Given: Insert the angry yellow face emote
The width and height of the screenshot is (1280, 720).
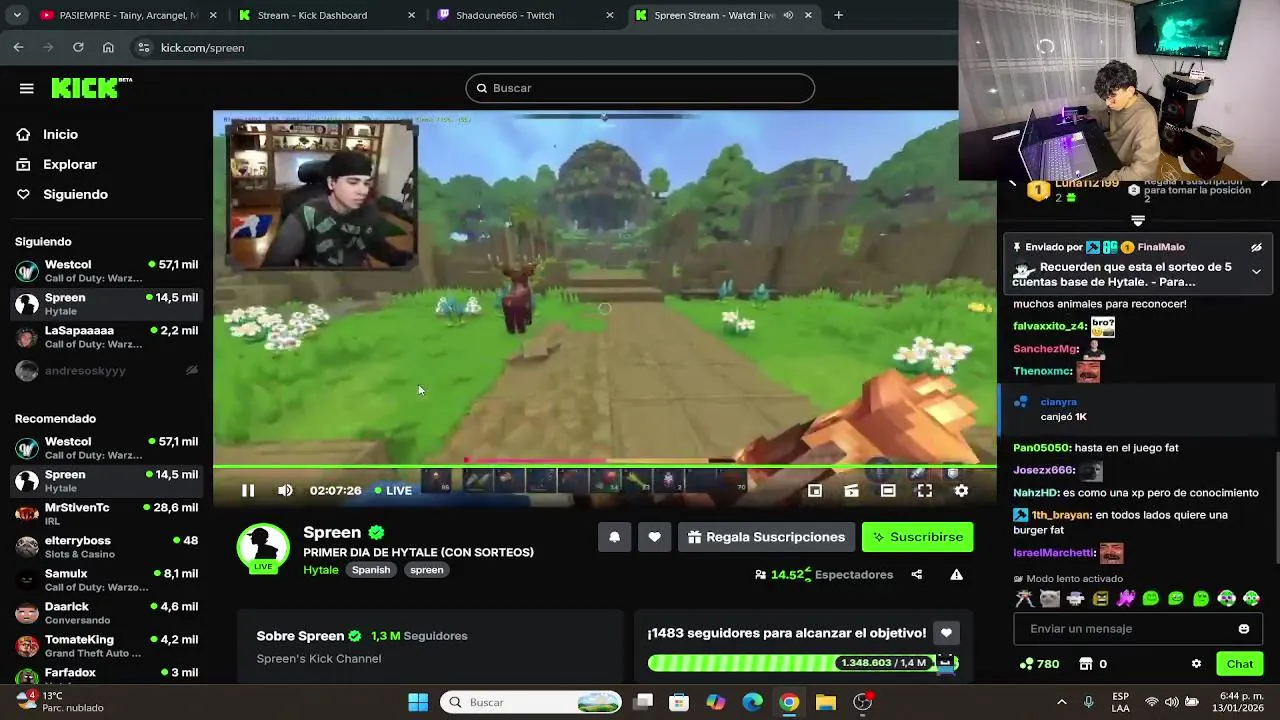Looking at the screenshot, I should 1100,599.
